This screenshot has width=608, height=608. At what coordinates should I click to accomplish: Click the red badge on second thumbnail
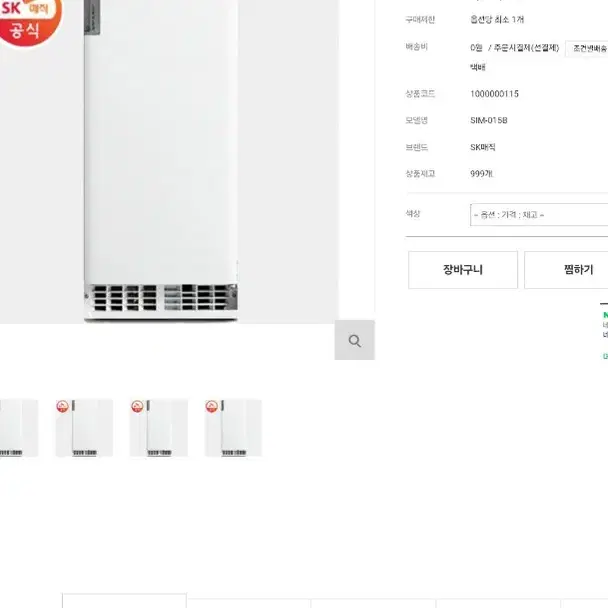point(62,406)
